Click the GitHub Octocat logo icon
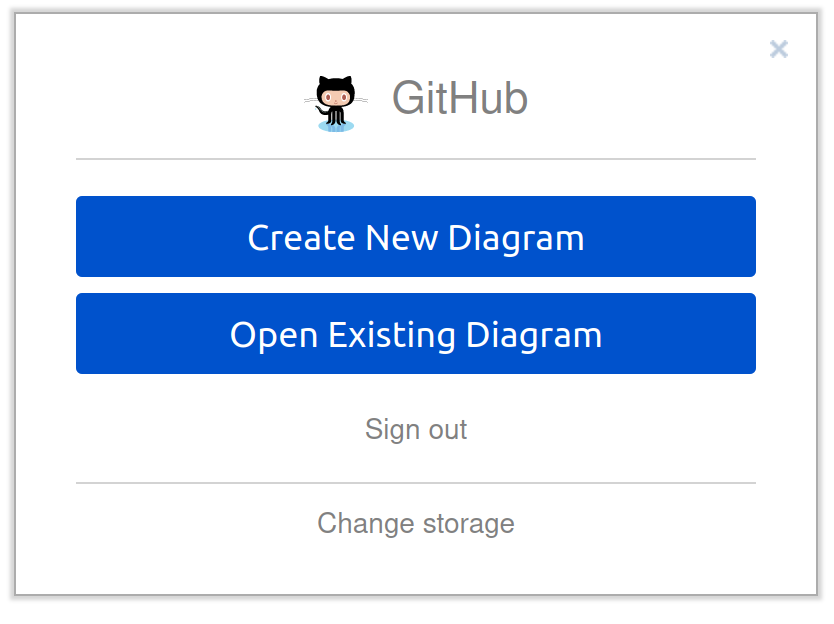Image resolution: width=834 pixels, height=624 pixels. (336, 103)
